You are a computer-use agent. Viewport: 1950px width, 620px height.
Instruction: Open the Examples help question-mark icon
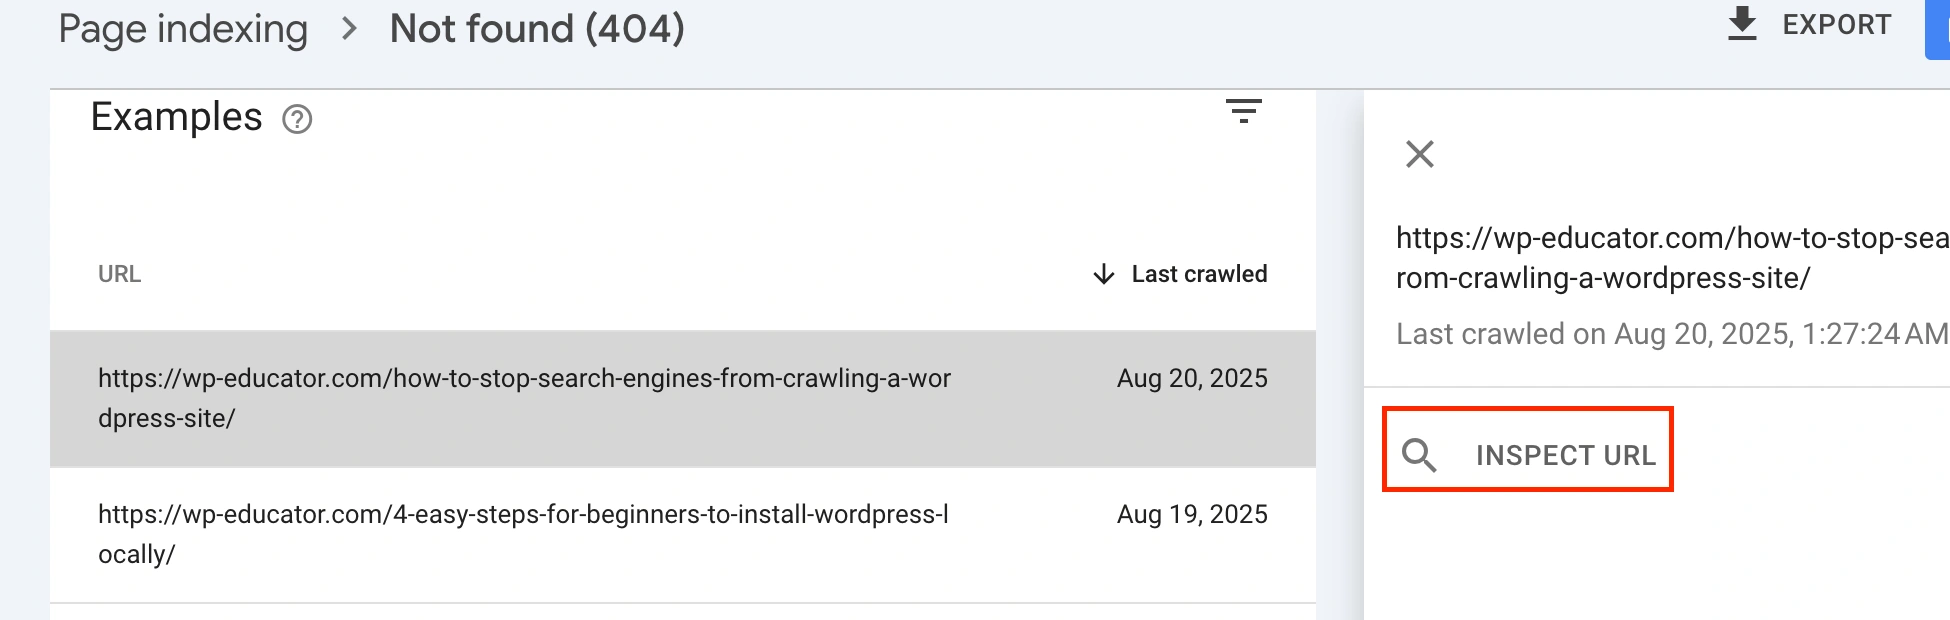pyautogui.click(x=297, y=120)
